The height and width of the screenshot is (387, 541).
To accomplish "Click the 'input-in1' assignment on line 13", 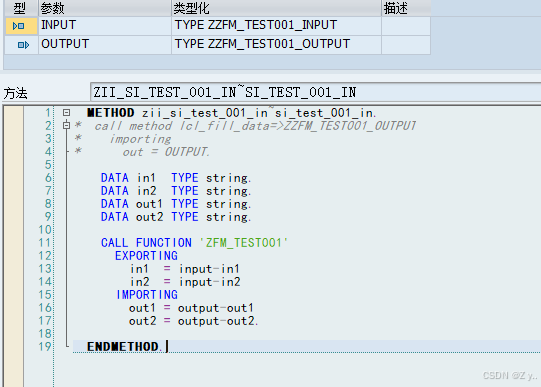I will pyautogui.click(x=209, y=269).
